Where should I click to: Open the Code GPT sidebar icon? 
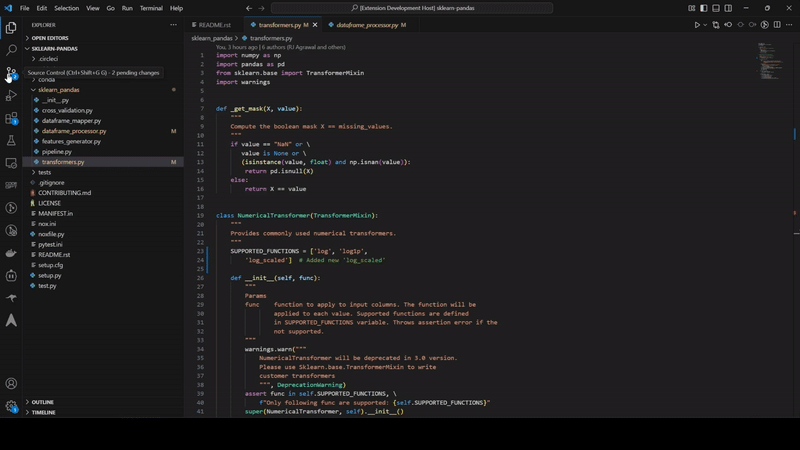(x=11, y=185)
